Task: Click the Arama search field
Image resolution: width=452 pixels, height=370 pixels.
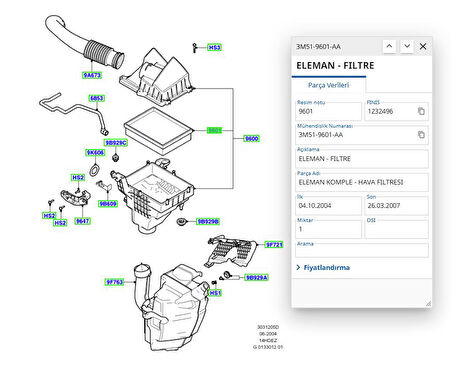Action: [362, 251]
